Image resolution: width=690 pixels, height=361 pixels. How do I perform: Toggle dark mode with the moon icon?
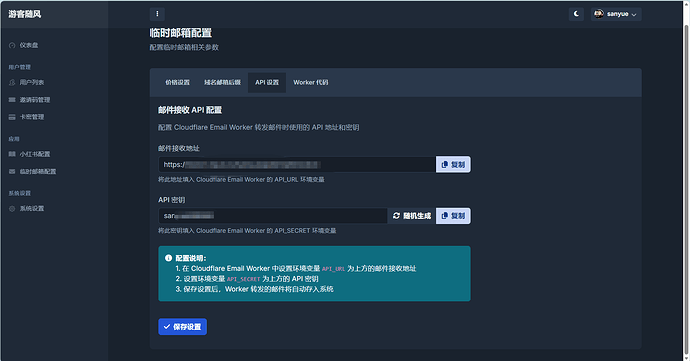(576, 14)
